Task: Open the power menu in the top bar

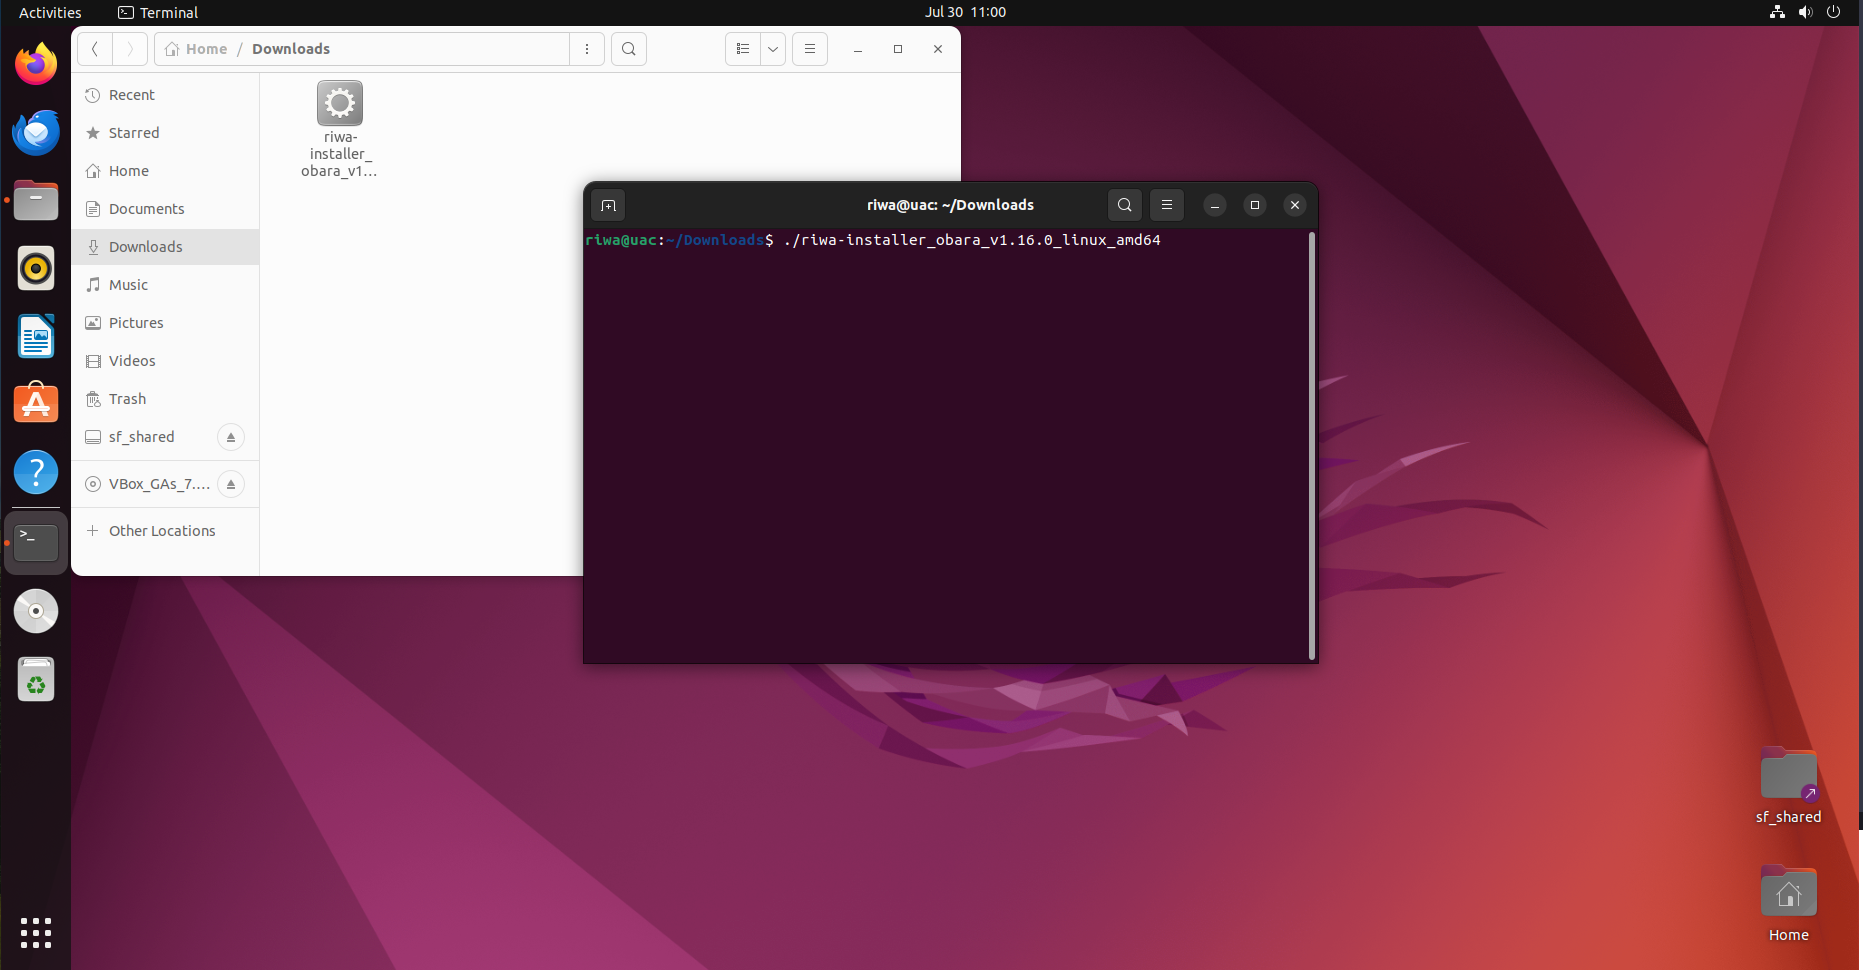Action: point(1833,12)
